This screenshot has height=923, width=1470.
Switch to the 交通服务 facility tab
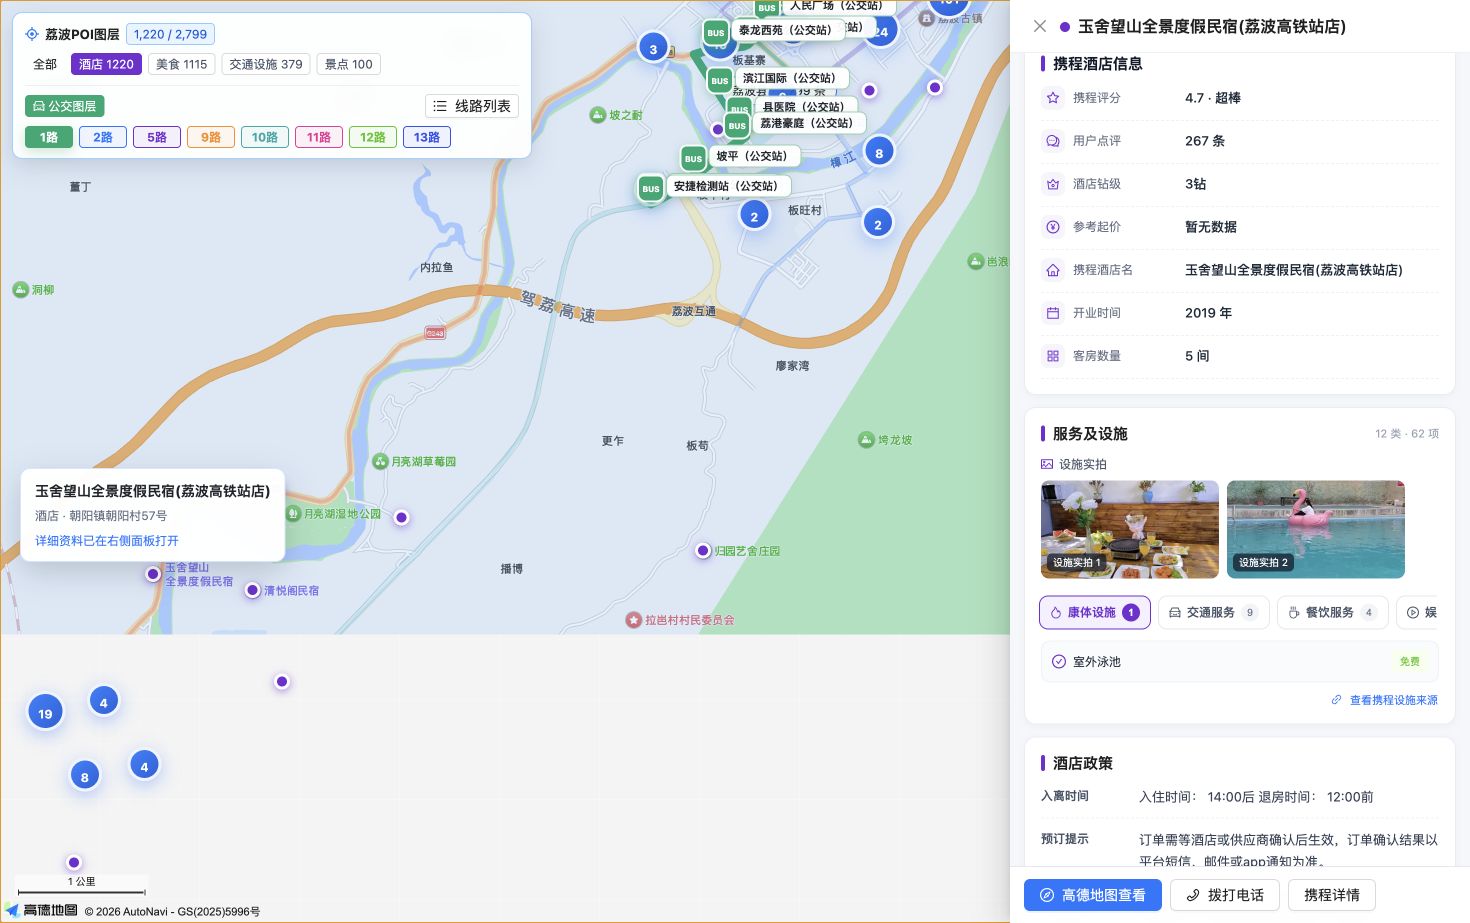pos(1213,612)
